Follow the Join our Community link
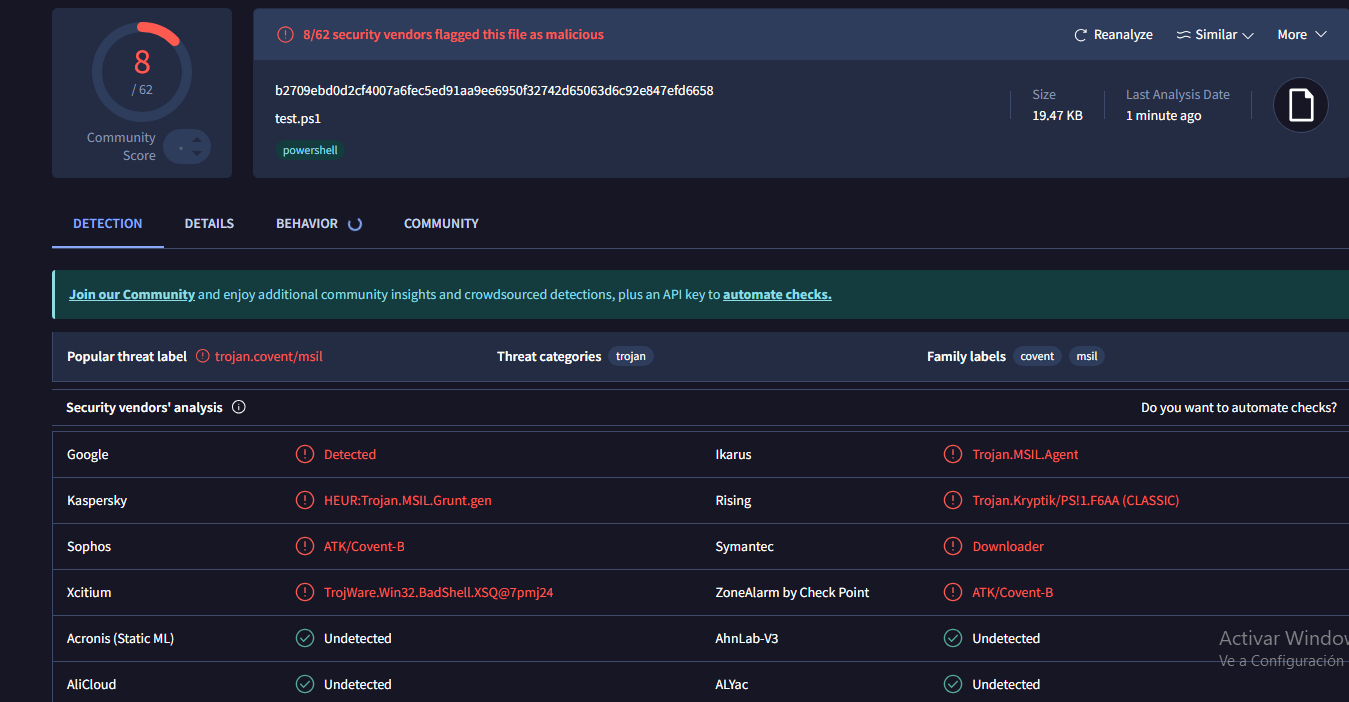1349x702 pixels. pos(132,294)
